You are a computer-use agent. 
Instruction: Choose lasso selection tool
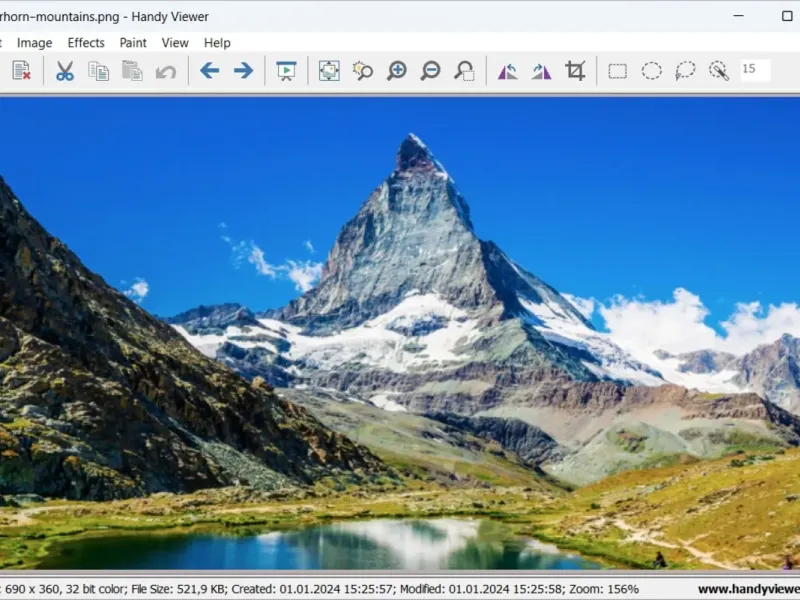click(x=685, y=71)
